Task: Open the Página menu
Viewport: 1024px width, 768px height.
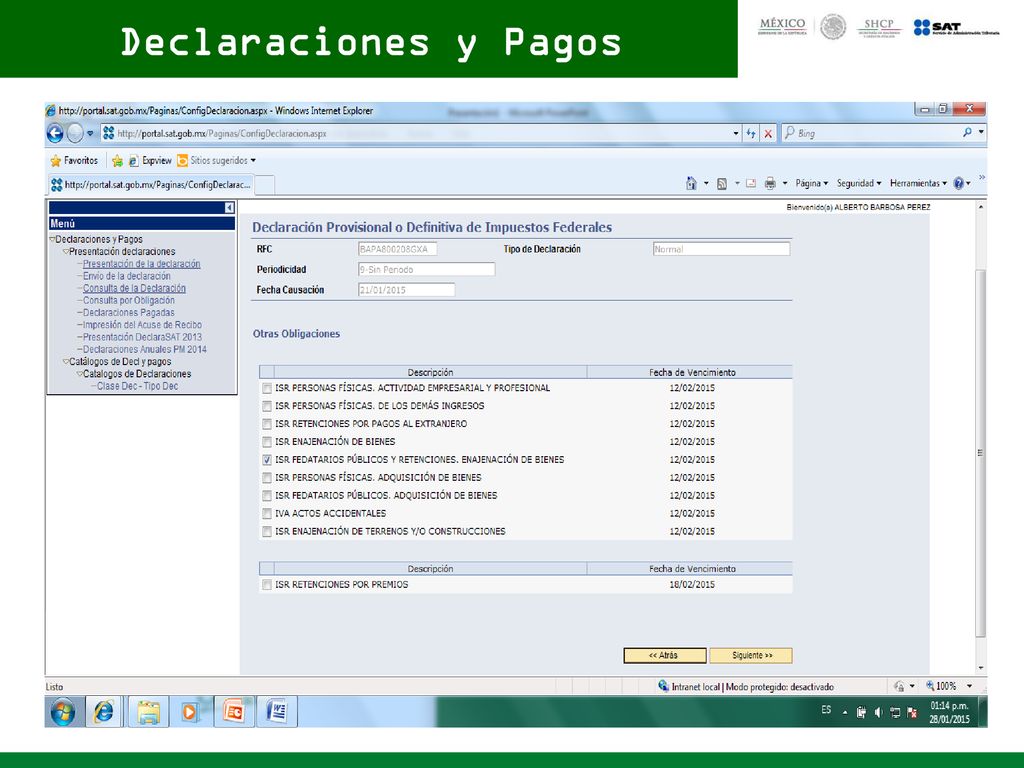Action: coord(811,184)
